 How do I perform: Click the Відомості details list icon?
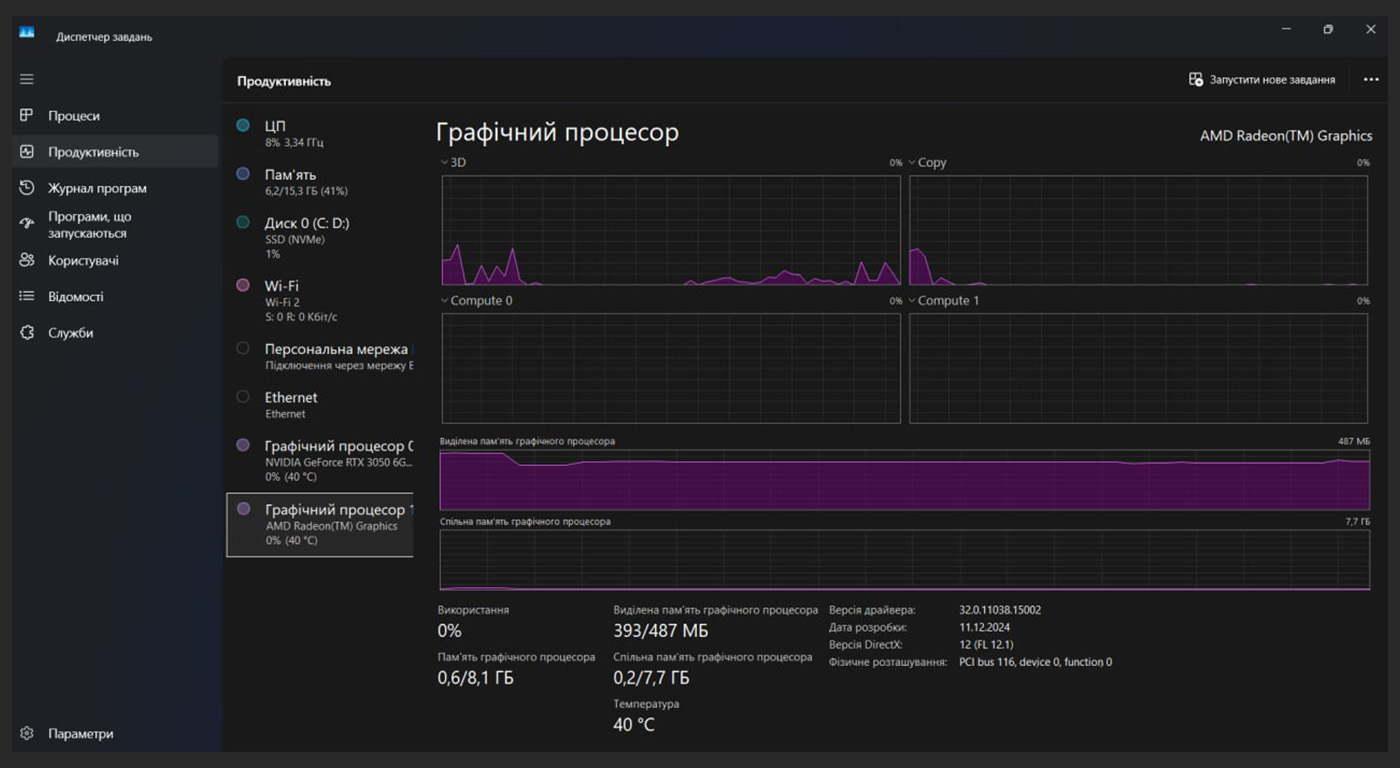27,296
